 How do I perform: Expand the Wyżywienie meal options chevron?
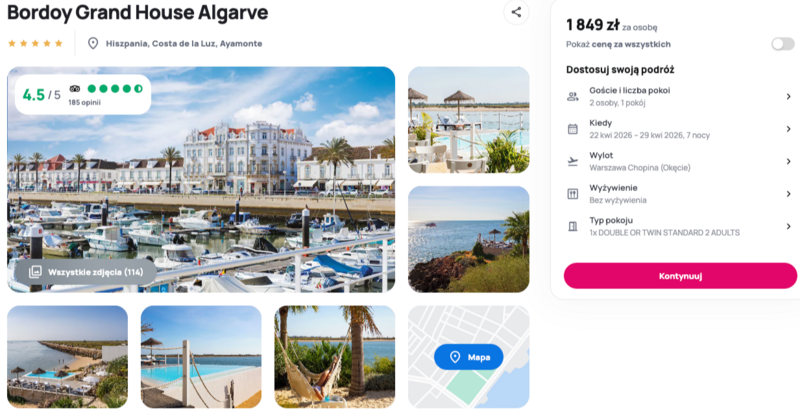(x=788, y=194)
